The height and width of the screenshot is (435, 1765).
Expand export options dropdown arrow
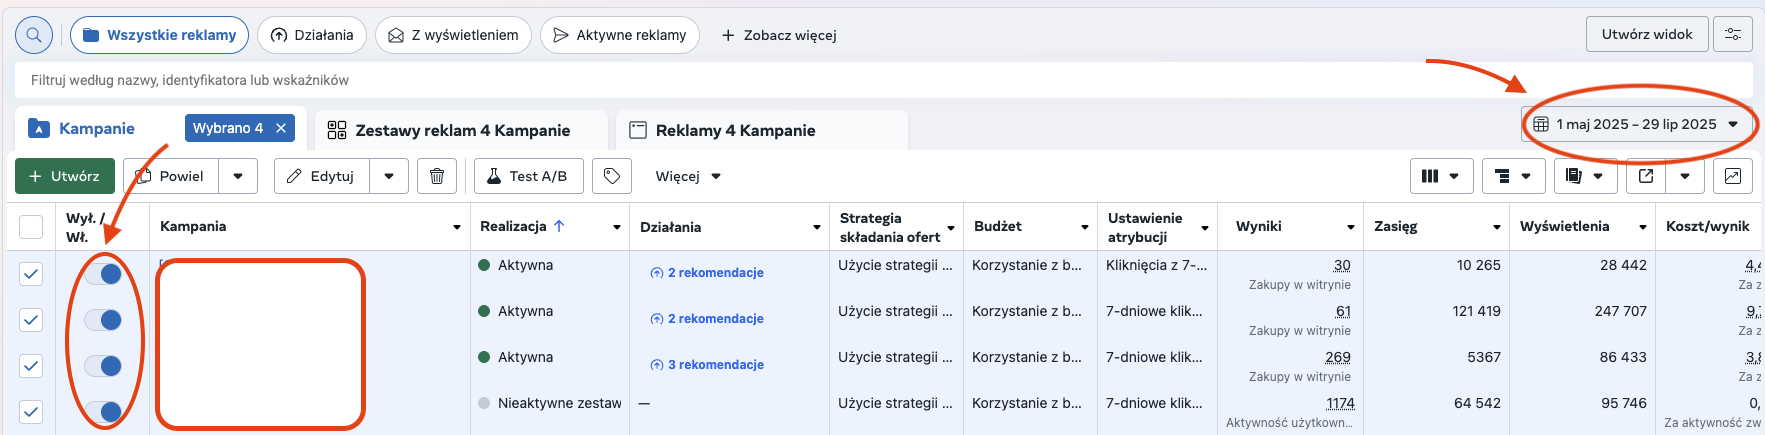point(1685,176)
